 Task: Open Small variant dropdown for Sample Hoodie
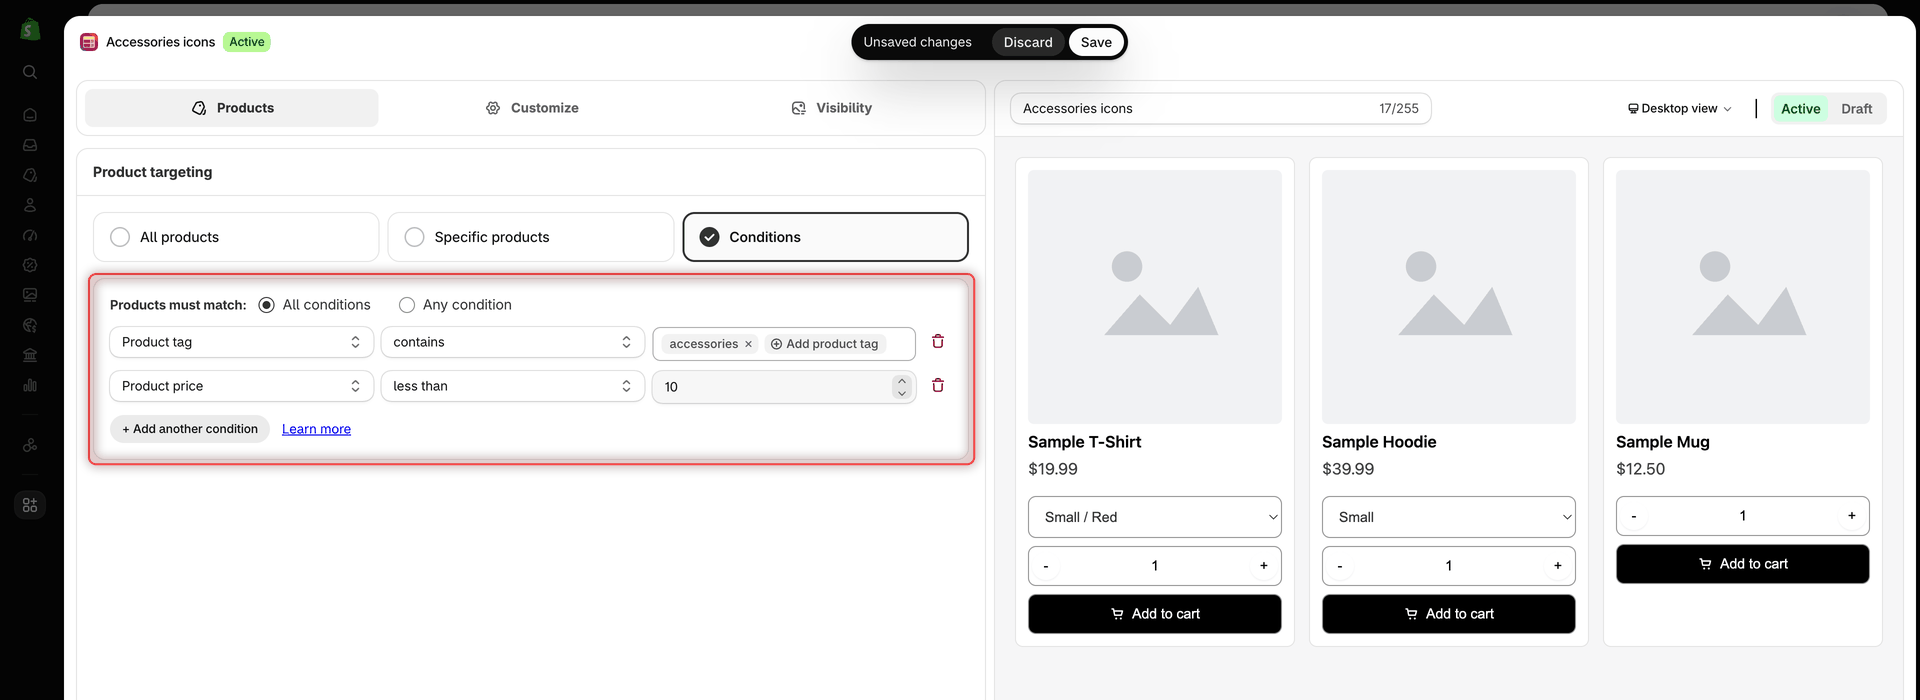[1448, 517]
